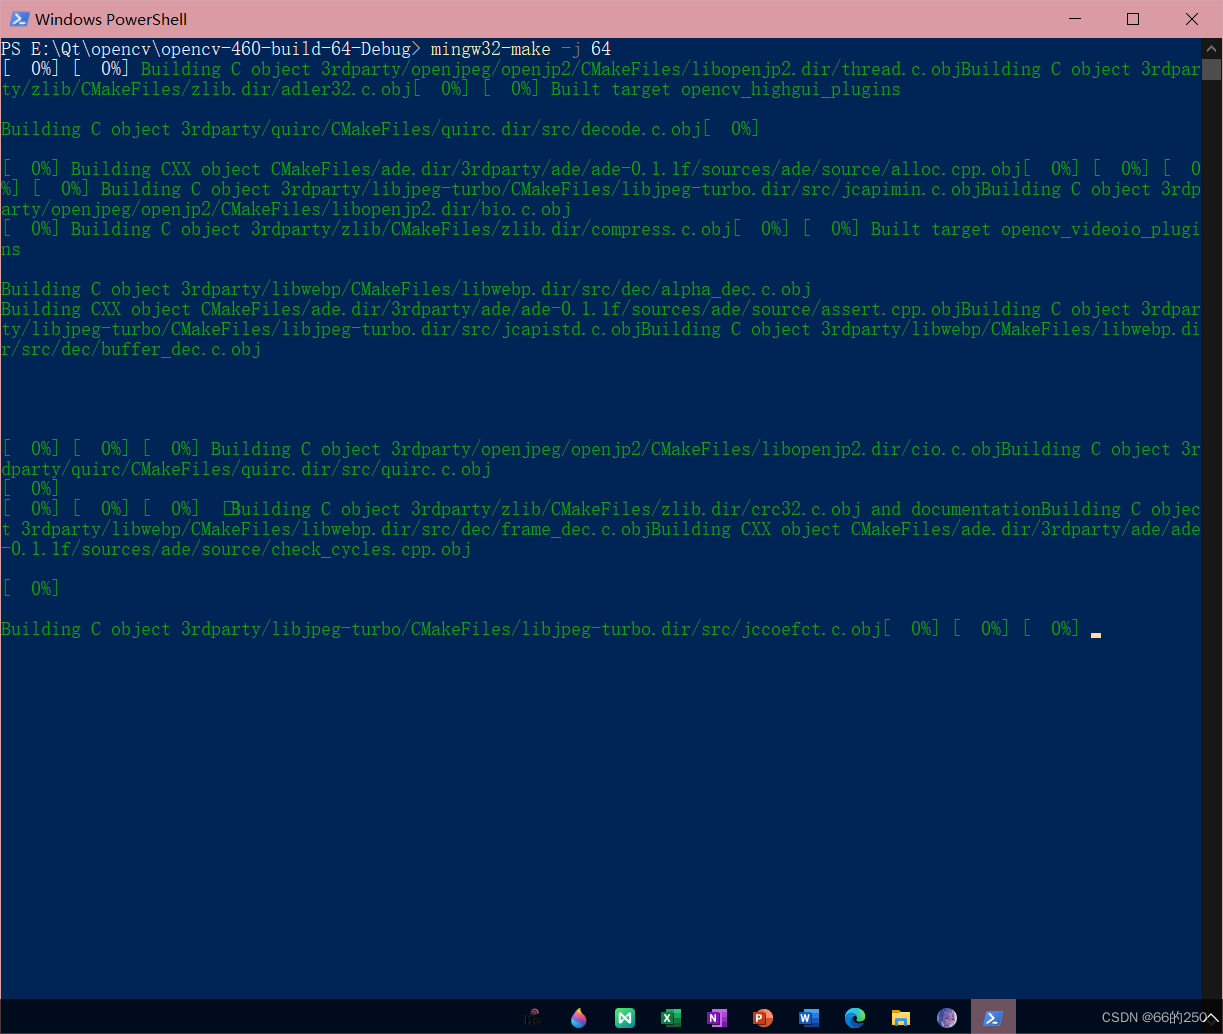Click the PowerShell icon in the title bar
The height and width of the screenshot is (1034, 1223).
click(19, 19)
